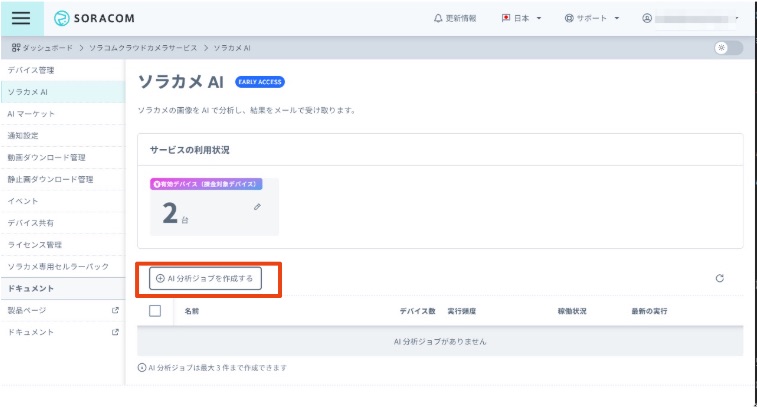This screenshot has width=757, height=408.
Task: Edit the 有効デバイス count with pencil icon
Action: pyautogui.click(x=257, y=207)
